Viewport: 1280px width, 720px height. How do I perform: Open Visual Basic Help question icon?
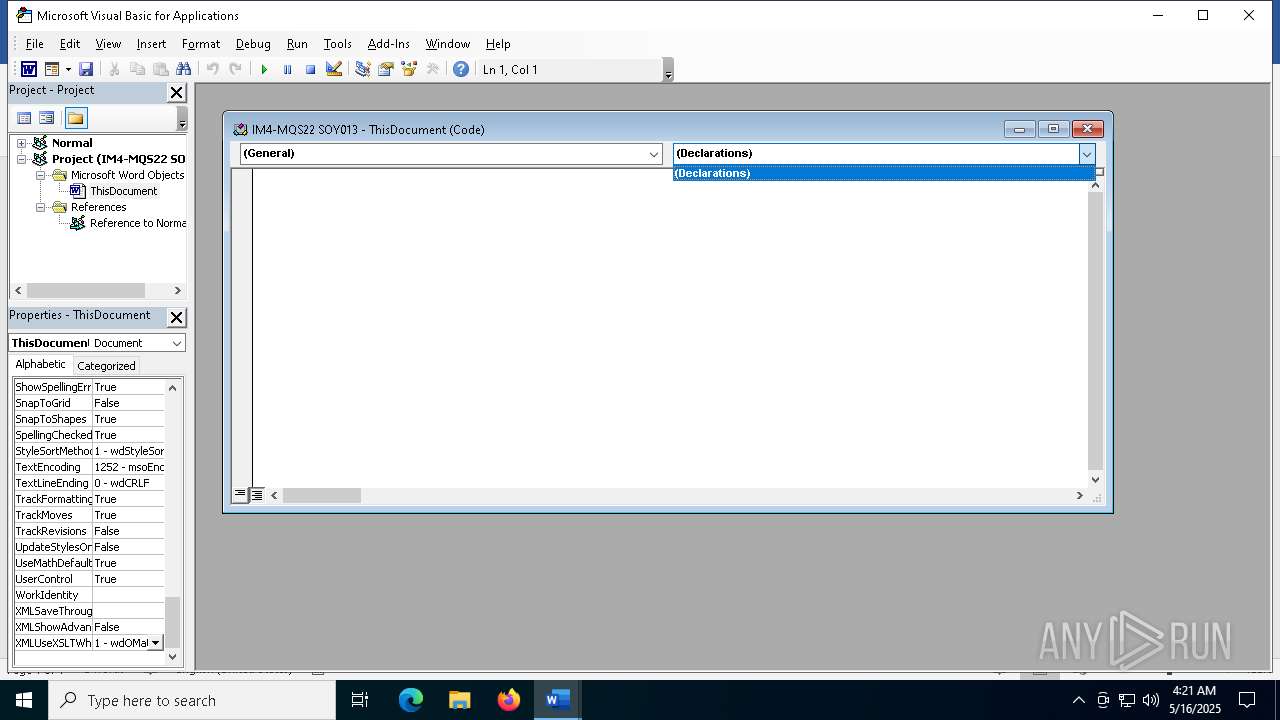pyautogui.click(x=460, y=69)
